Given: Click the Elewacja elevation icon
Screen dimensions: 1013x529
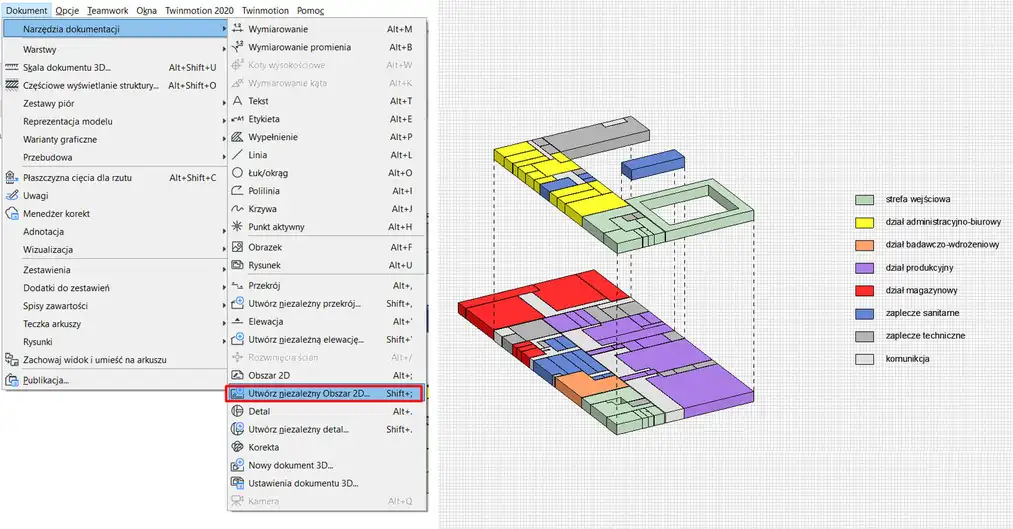Looking at the screenshot, I should pos(237,322).
